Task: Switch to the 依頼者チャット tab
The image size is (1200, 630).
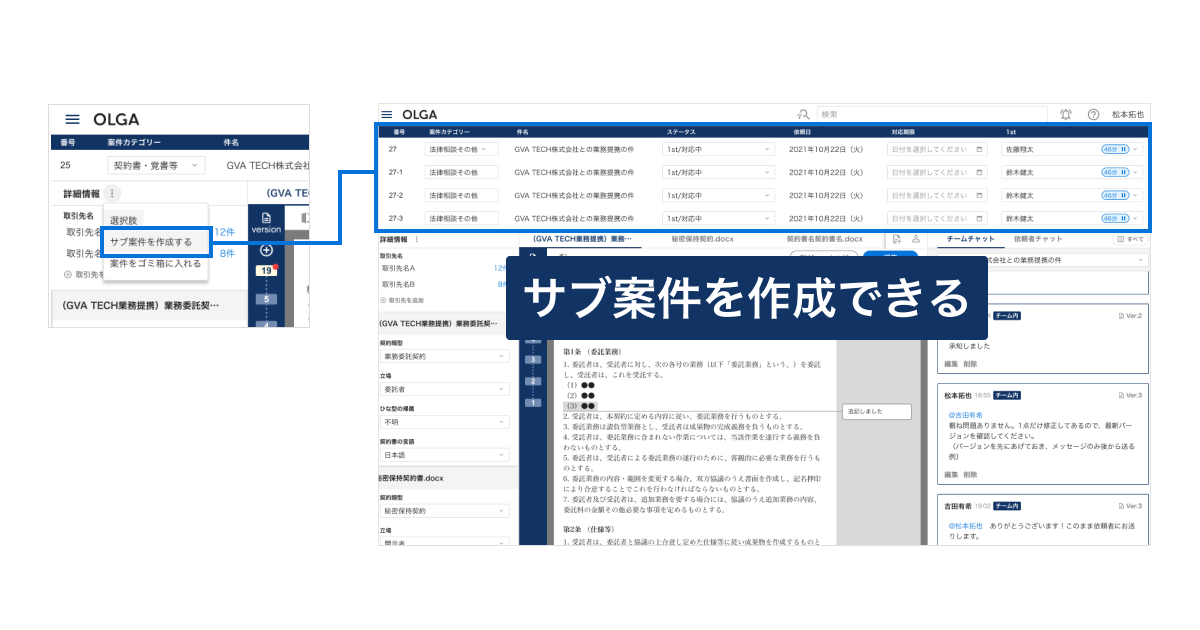Action: 1037,240
